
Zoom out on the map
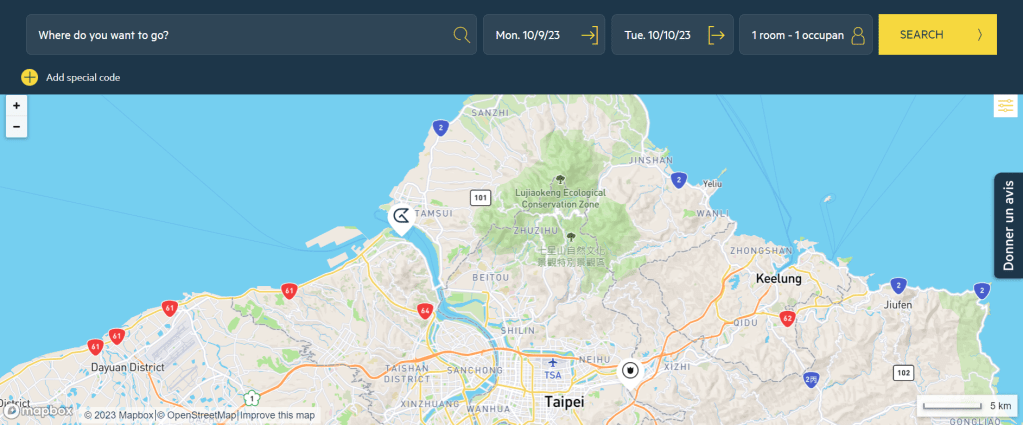click(16, 126)
